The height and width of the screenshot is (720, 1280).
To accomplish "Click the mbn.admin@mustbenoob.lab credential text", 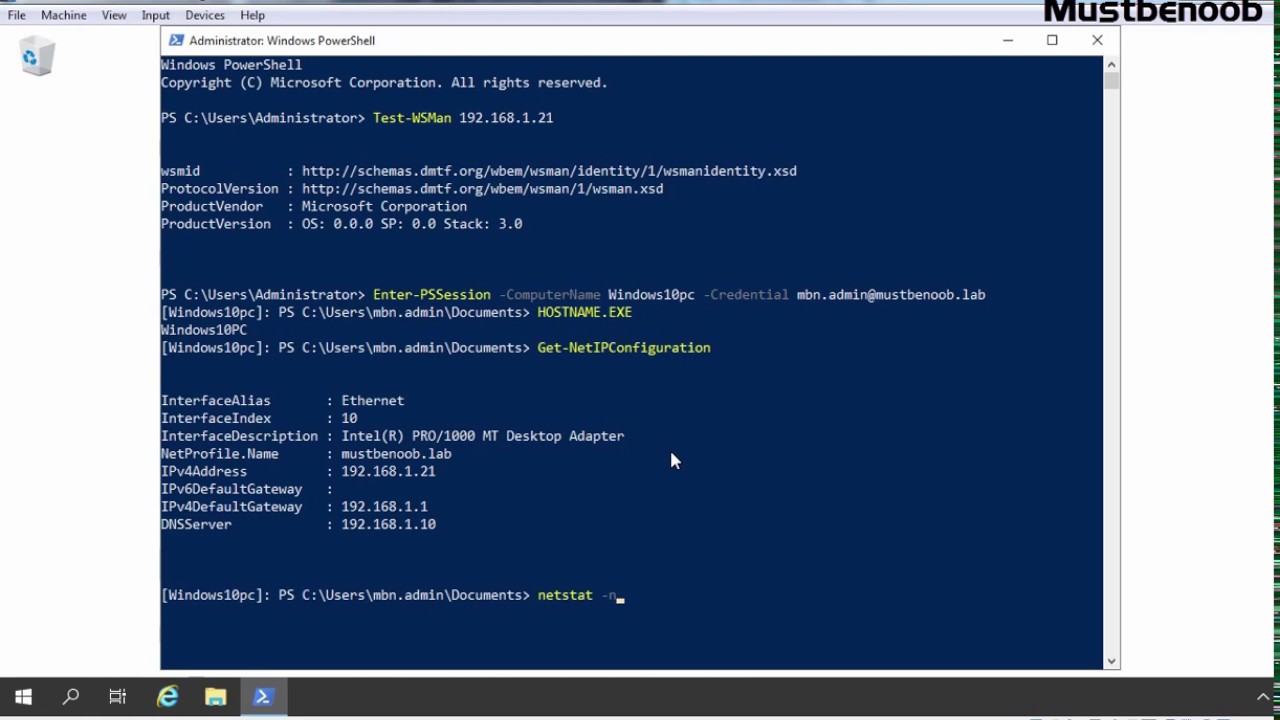I will click(891, 295).
